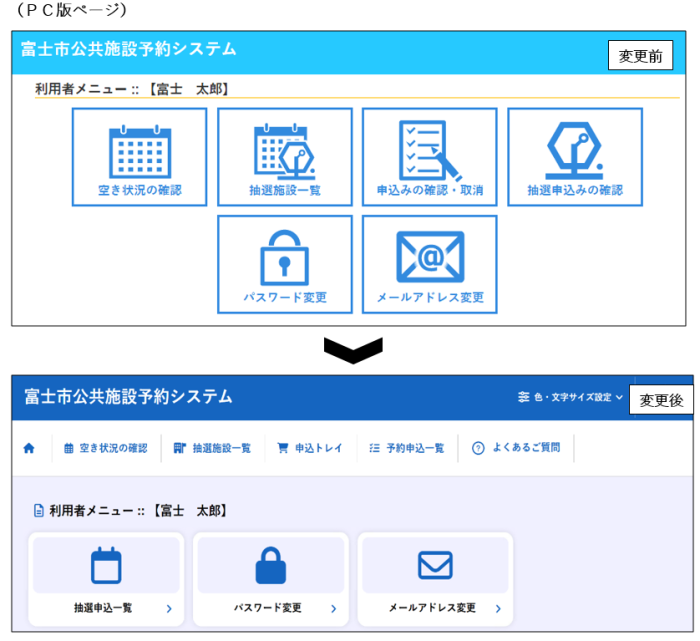Screen dimensions: 700x641
Task: Open the old メールアドレス変更 envelope tile
Action: tap(429, 264)
